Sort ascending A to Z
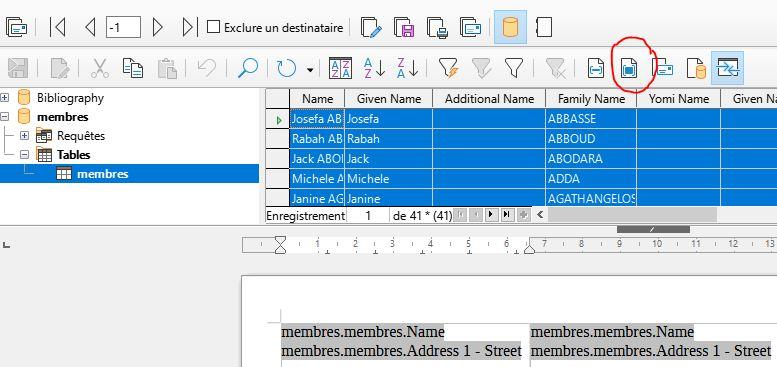The height and width of the screenshot is (367, 777). tap(374, 68)
